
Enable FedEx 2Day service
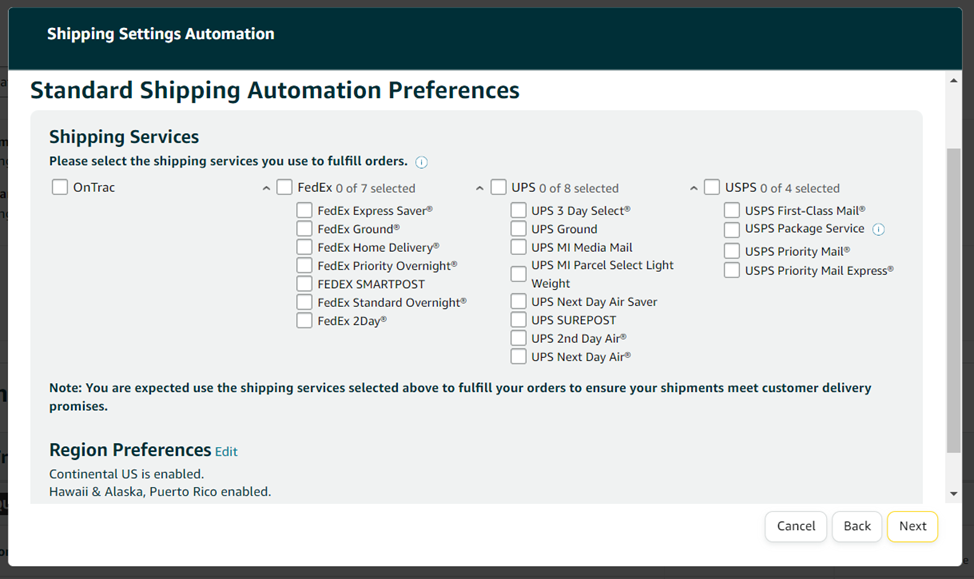(304, 320)
